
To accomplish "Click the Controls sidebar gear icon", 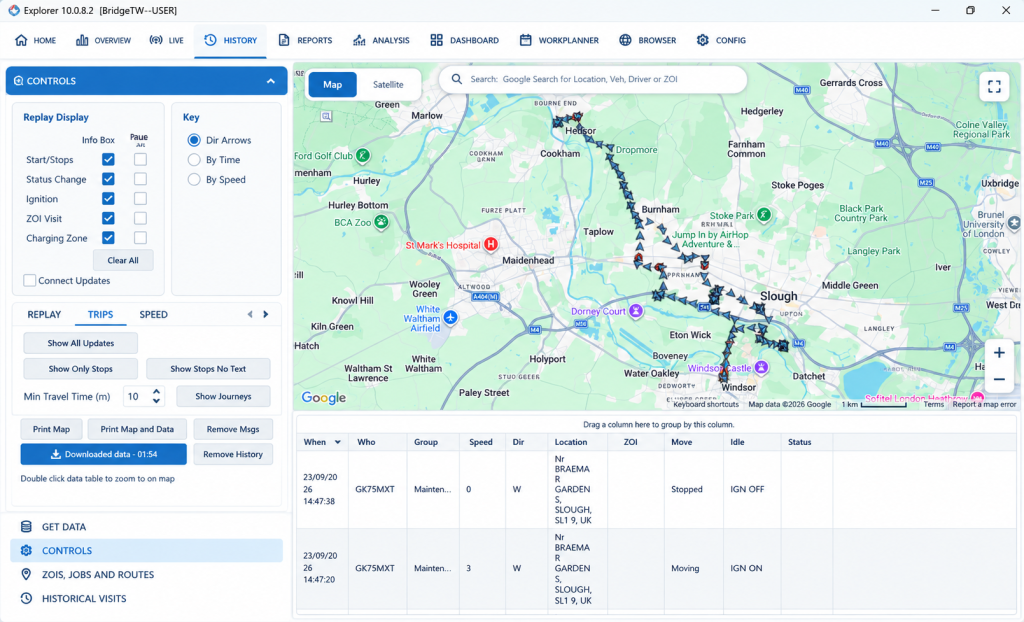I will (x=26, y=551).
